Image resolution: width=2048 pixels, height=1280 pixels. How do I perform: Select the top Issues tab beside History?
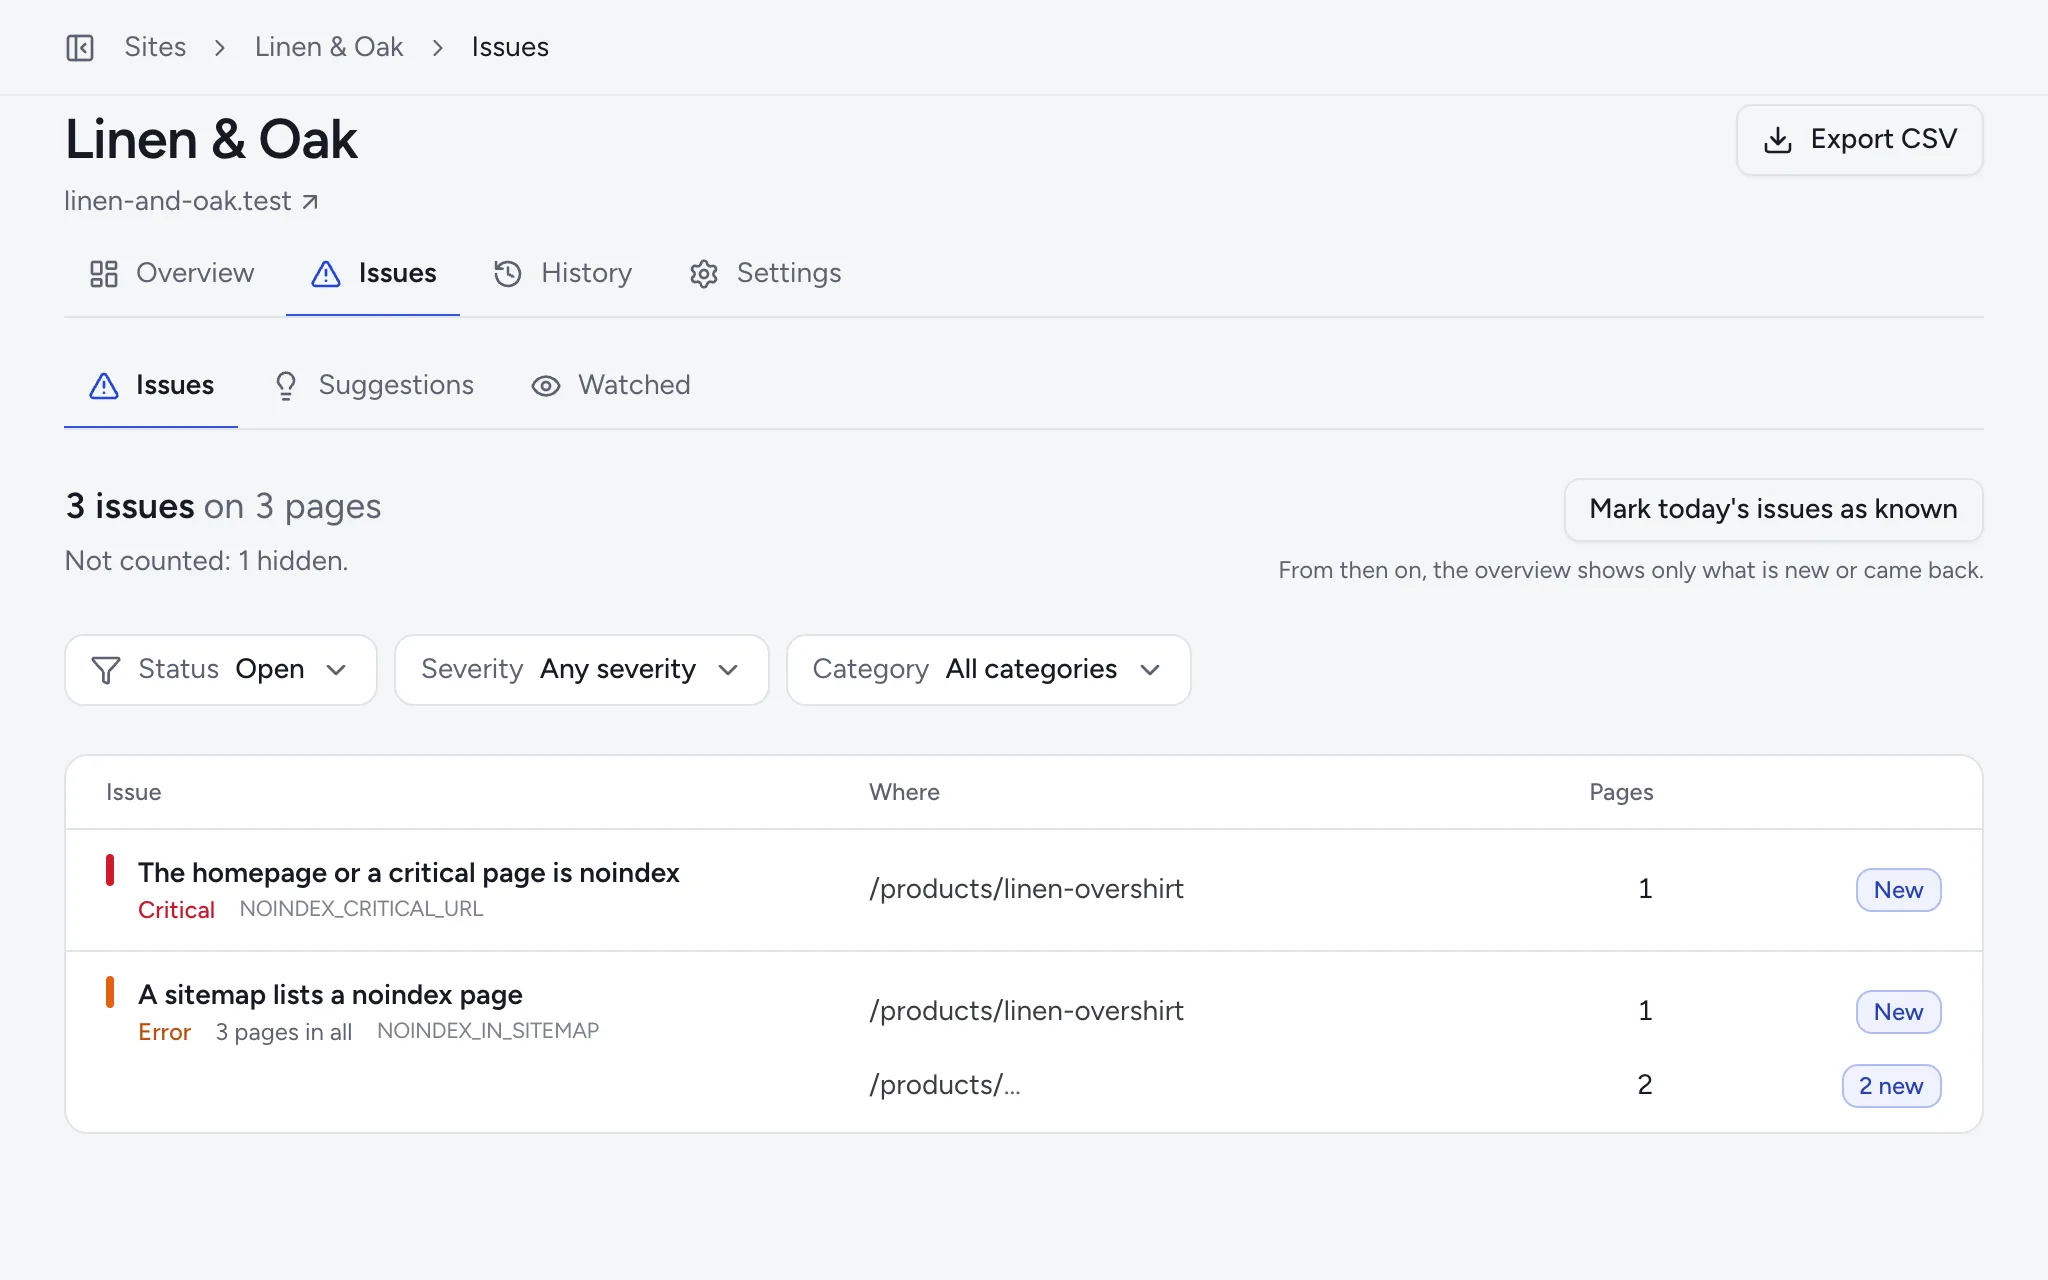click(373, 274)
